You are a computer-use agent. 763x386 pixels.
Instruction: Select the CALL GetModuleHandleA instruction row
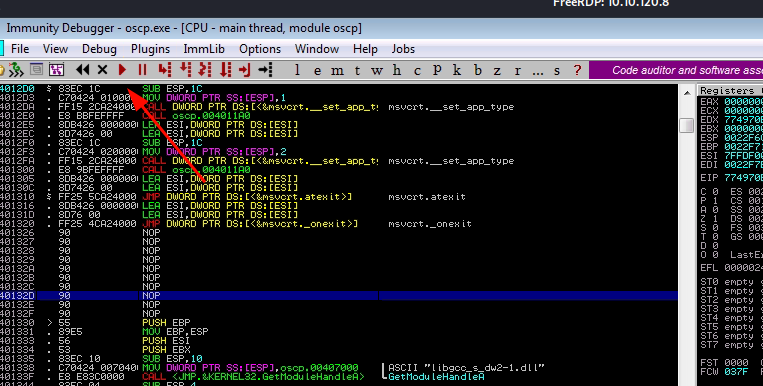339,377
